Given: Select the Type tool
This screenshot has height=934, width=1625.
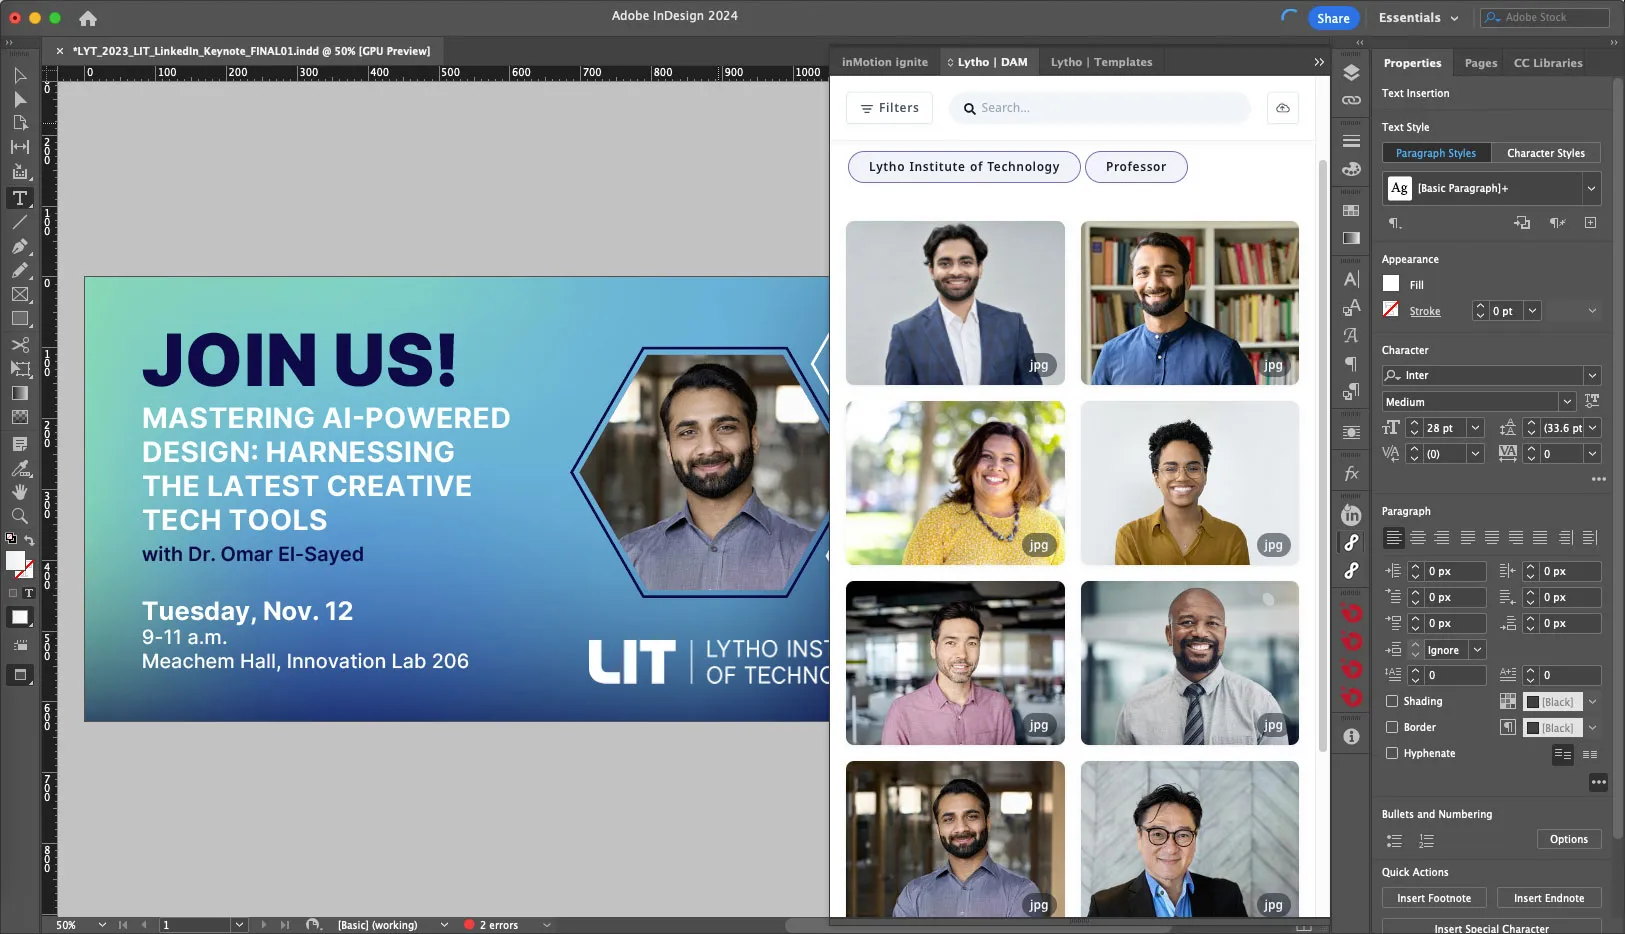Looking at the screenshot, I should [19, 198].
